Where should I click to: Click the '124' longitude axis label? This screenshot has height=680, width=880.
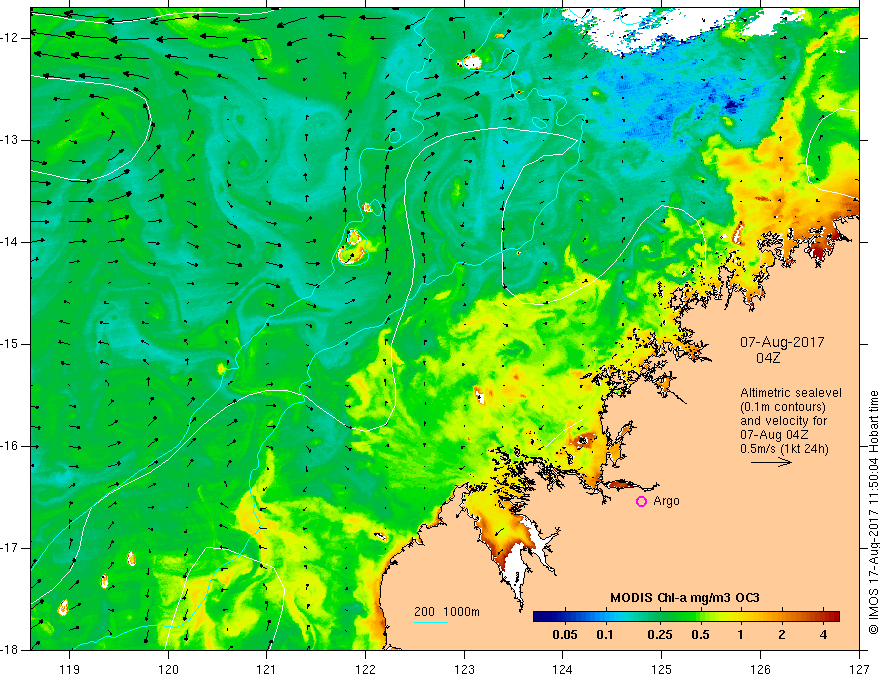[x=563, y=669]
